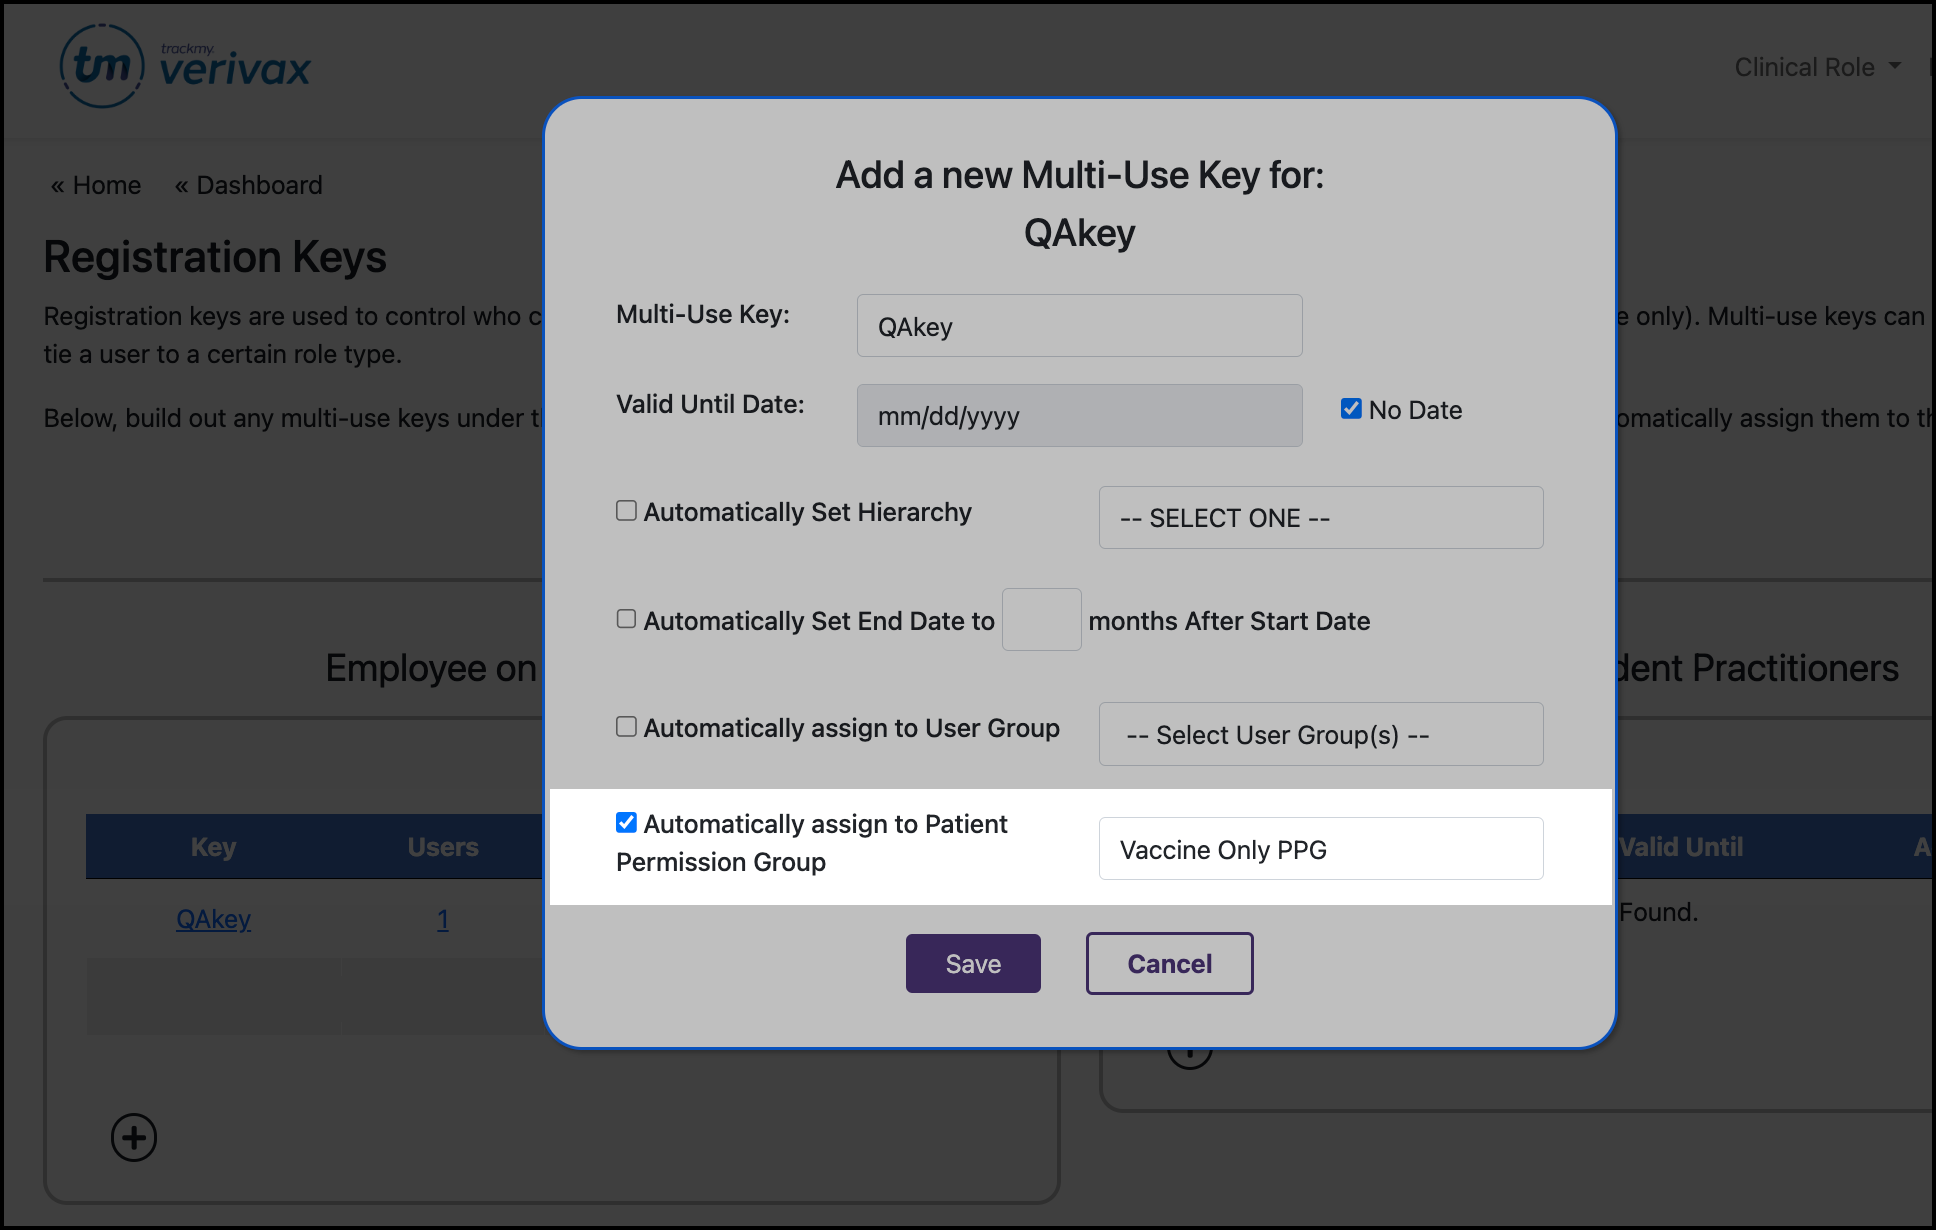Expand the Clinical Role menu
Viewport: 1936px width, 1230px height.
click(x=1816, y=66)
